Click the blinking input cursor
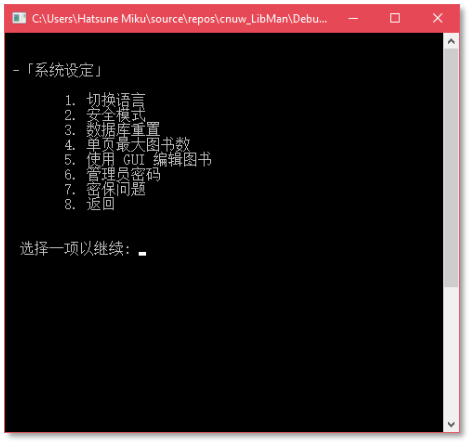Screen dimensions: 472x445 142,254
